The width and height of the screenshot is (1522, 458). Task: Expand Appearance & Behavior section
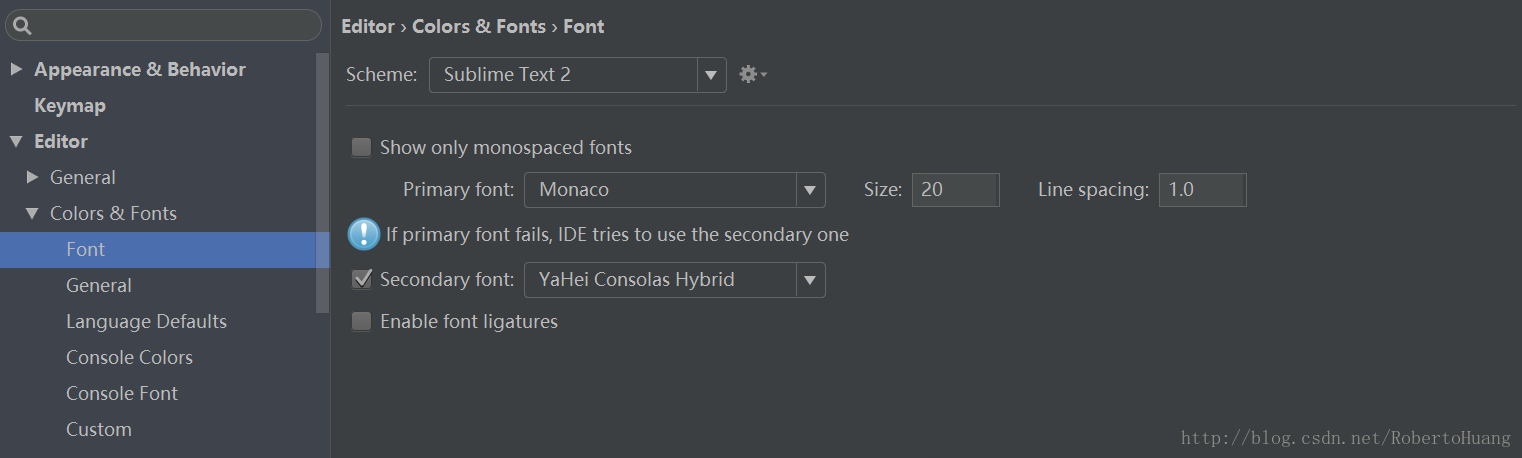click(x=16, y=69)
